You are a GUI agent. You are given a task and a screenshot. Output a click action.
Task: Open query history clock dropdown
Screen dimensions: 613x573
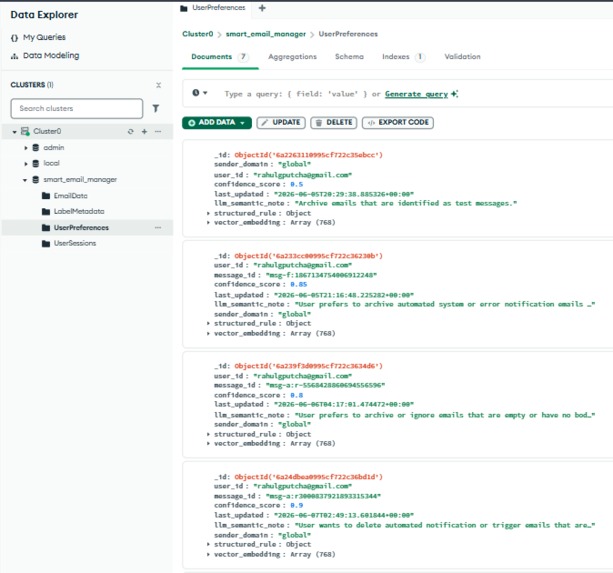199,93
